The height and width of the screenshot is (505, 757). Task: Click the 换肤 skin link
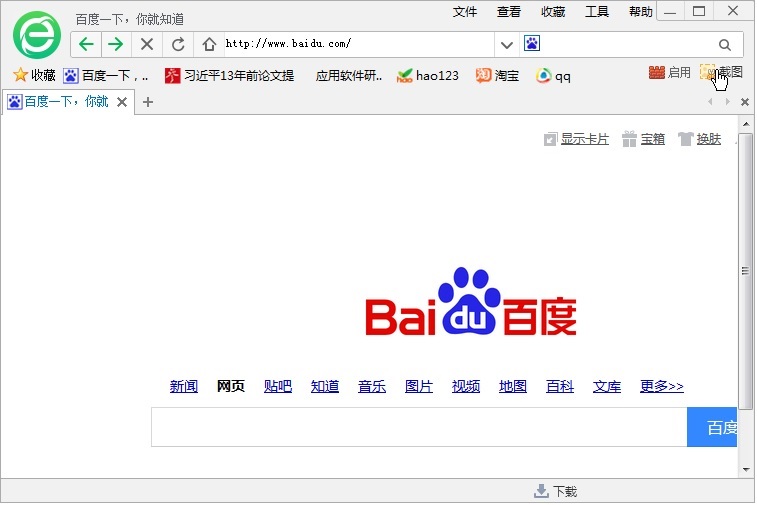[700, 140]
